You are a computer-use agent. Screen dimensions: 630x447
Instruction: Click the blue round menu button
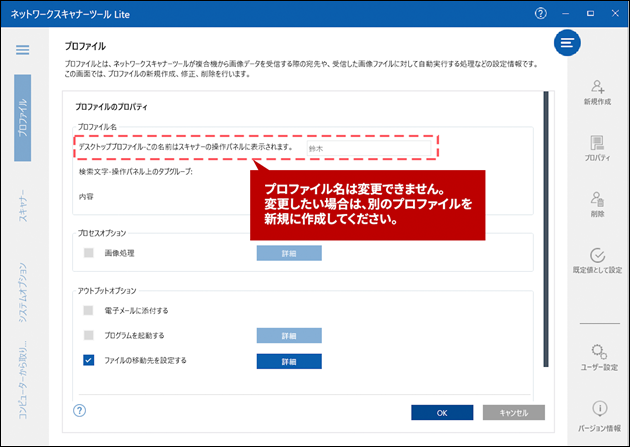568,43
